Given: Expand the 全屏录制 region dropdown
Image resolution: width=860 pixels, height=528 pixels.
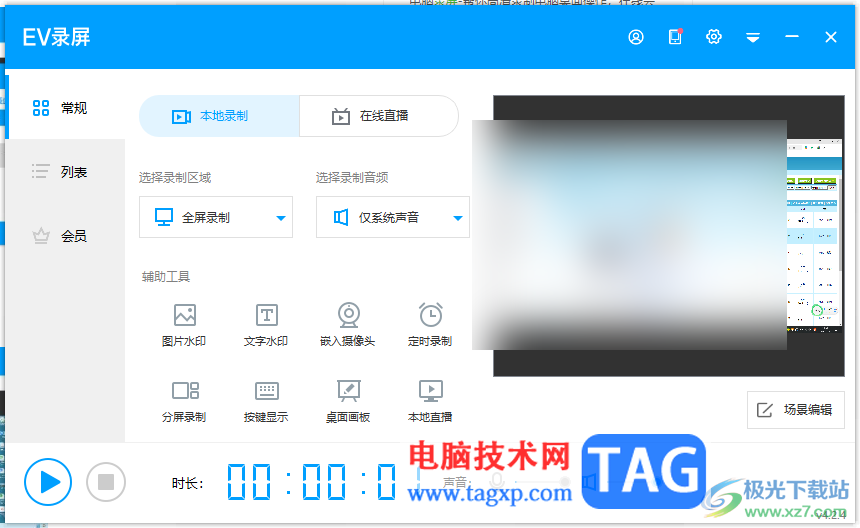Looking at the screenshot, I should [216, 217].
